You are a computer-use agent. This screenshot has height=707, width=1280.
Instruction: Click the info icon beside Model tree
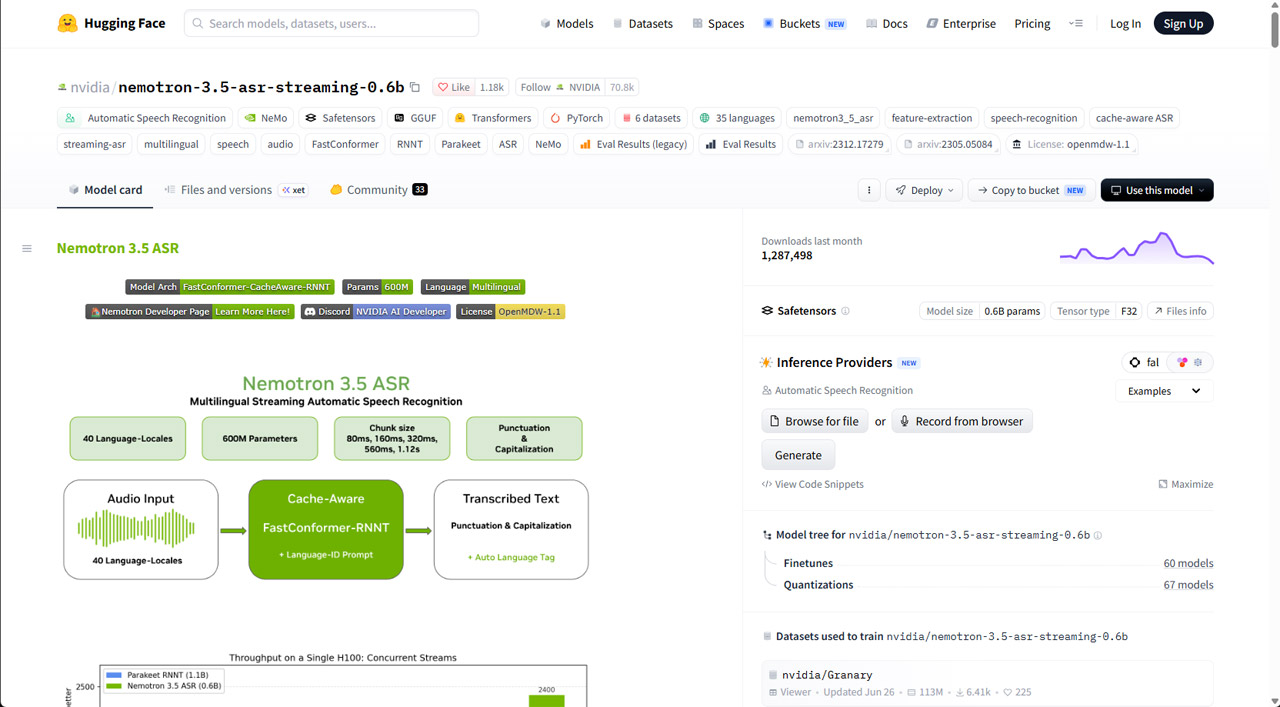(1098, 535)
